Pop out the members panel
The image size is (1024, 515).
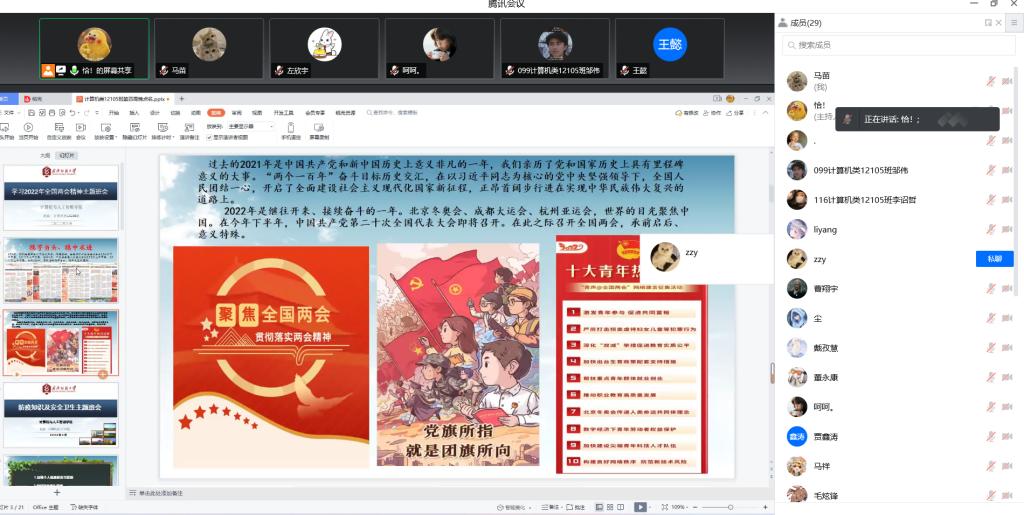(989, 22)
